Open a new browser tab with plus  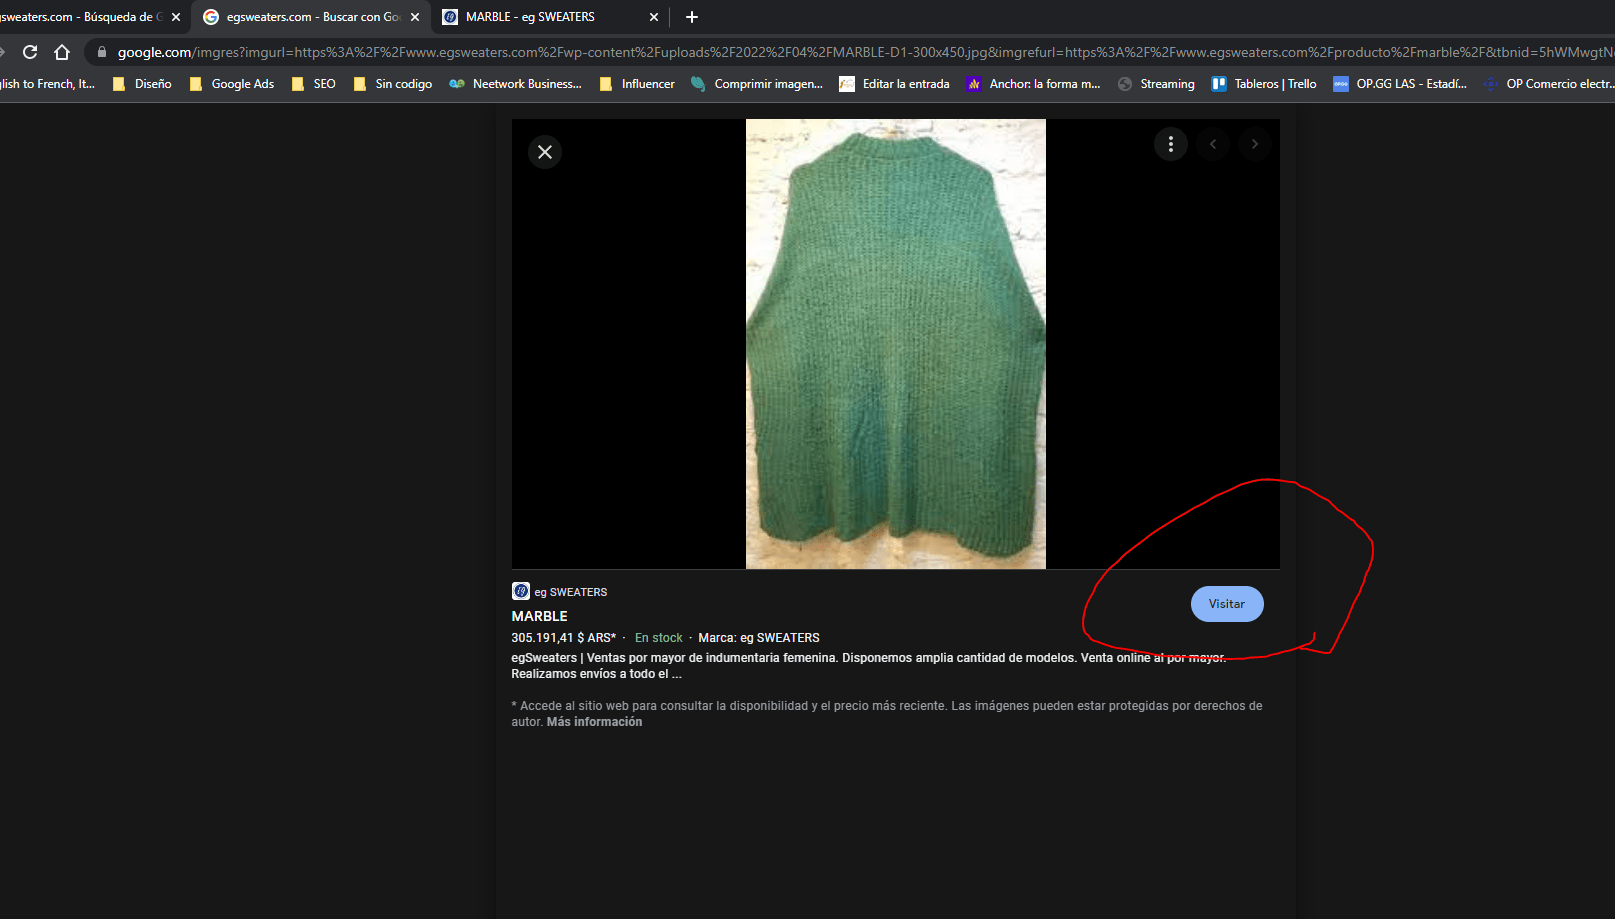(x=692, y=17)
